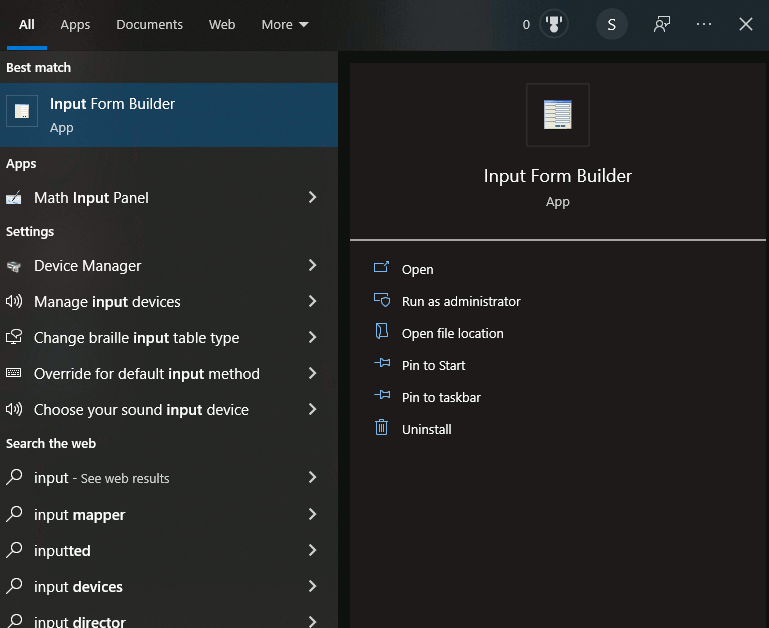Viewport: 769px width, 628px height.
Task: Click the Open icon in the actions list
Action: pyautogui.click(x=382, y=267)
